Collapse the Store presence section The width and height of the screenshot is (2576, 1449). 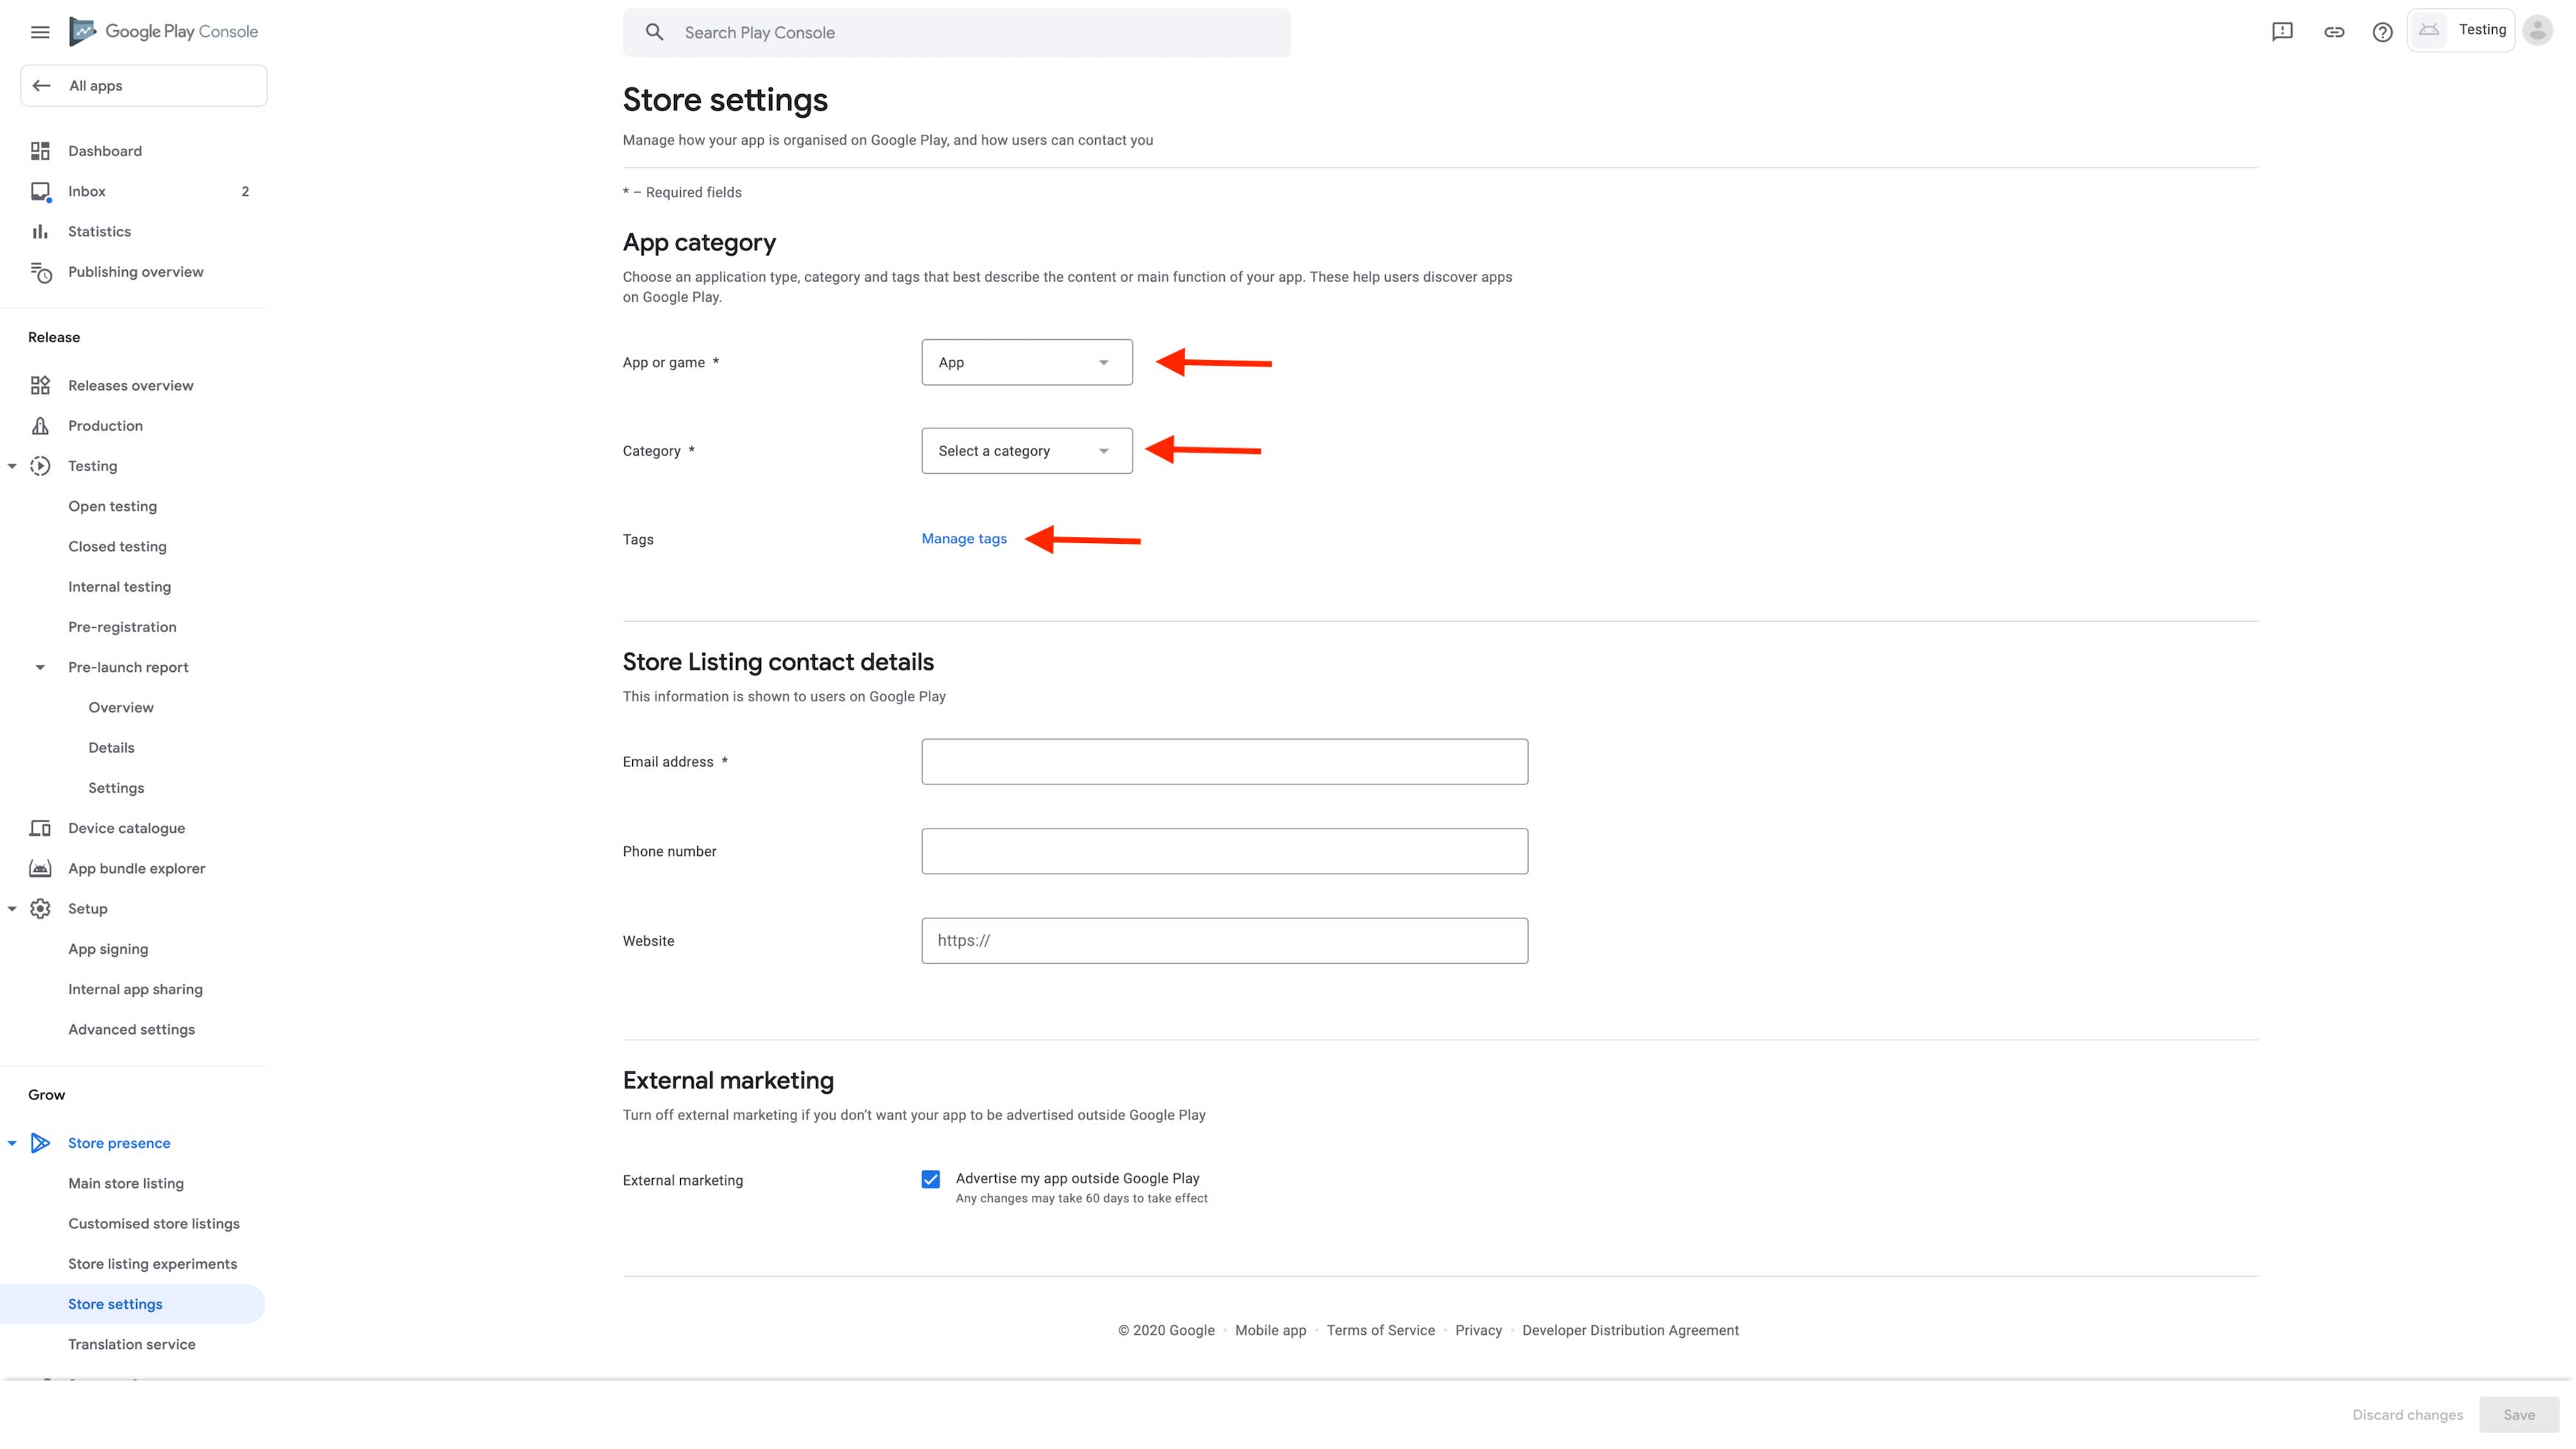tap(12, 1143)
